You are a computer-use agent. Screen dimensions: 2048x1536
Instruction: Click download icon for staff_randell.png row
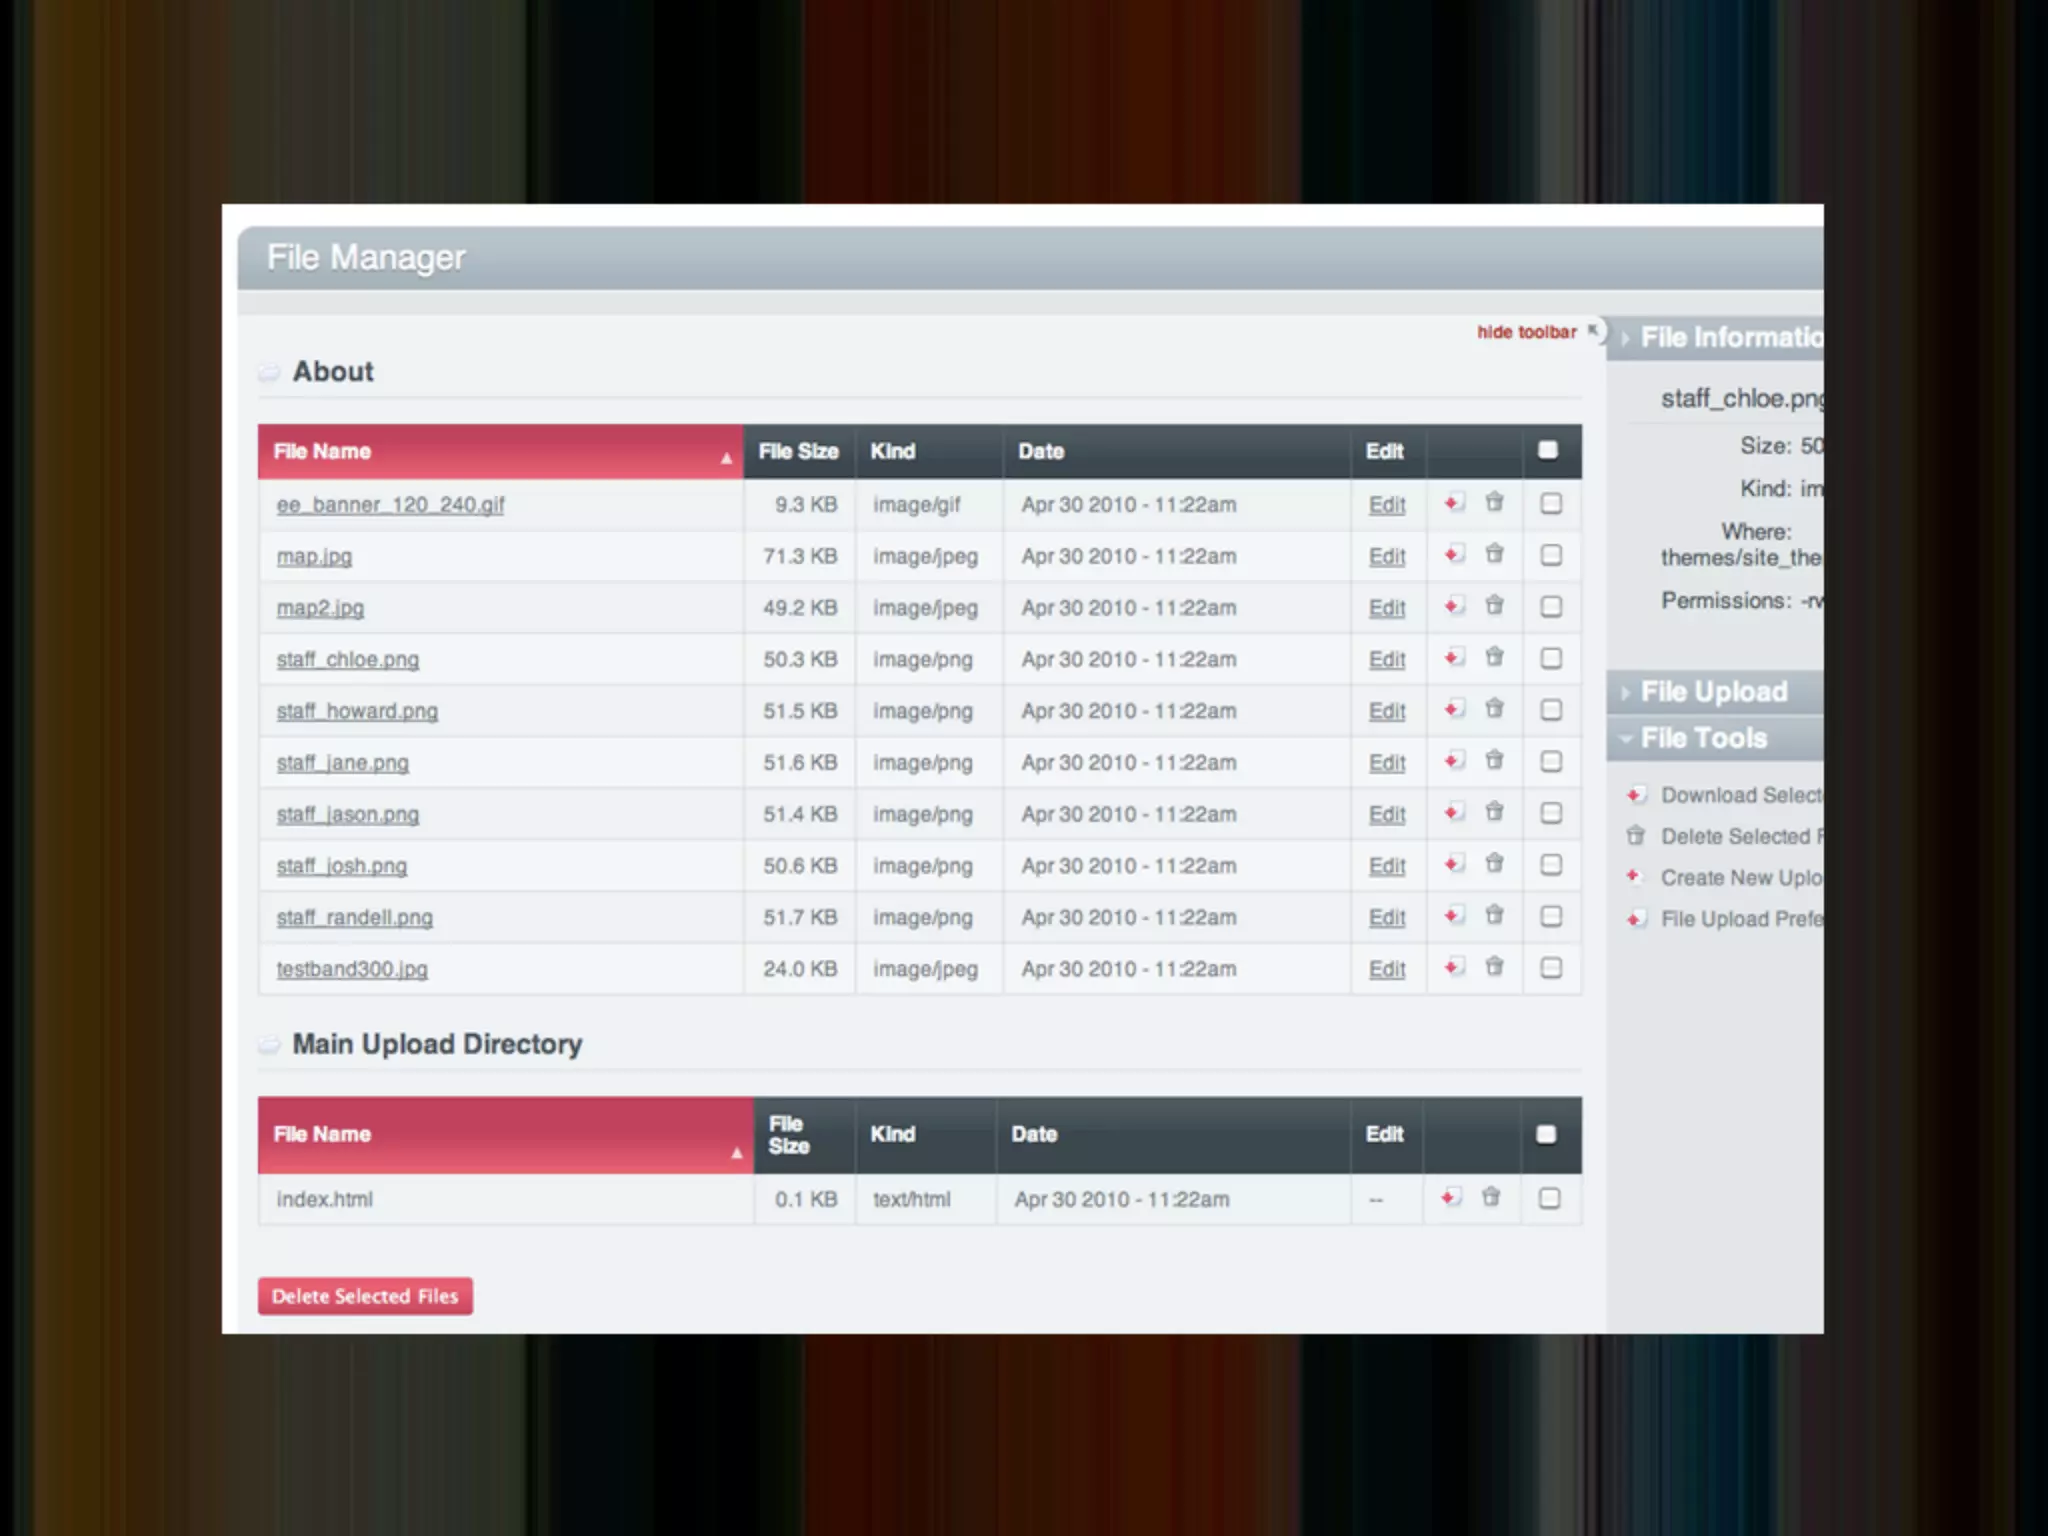click(x=1454, y=915)
